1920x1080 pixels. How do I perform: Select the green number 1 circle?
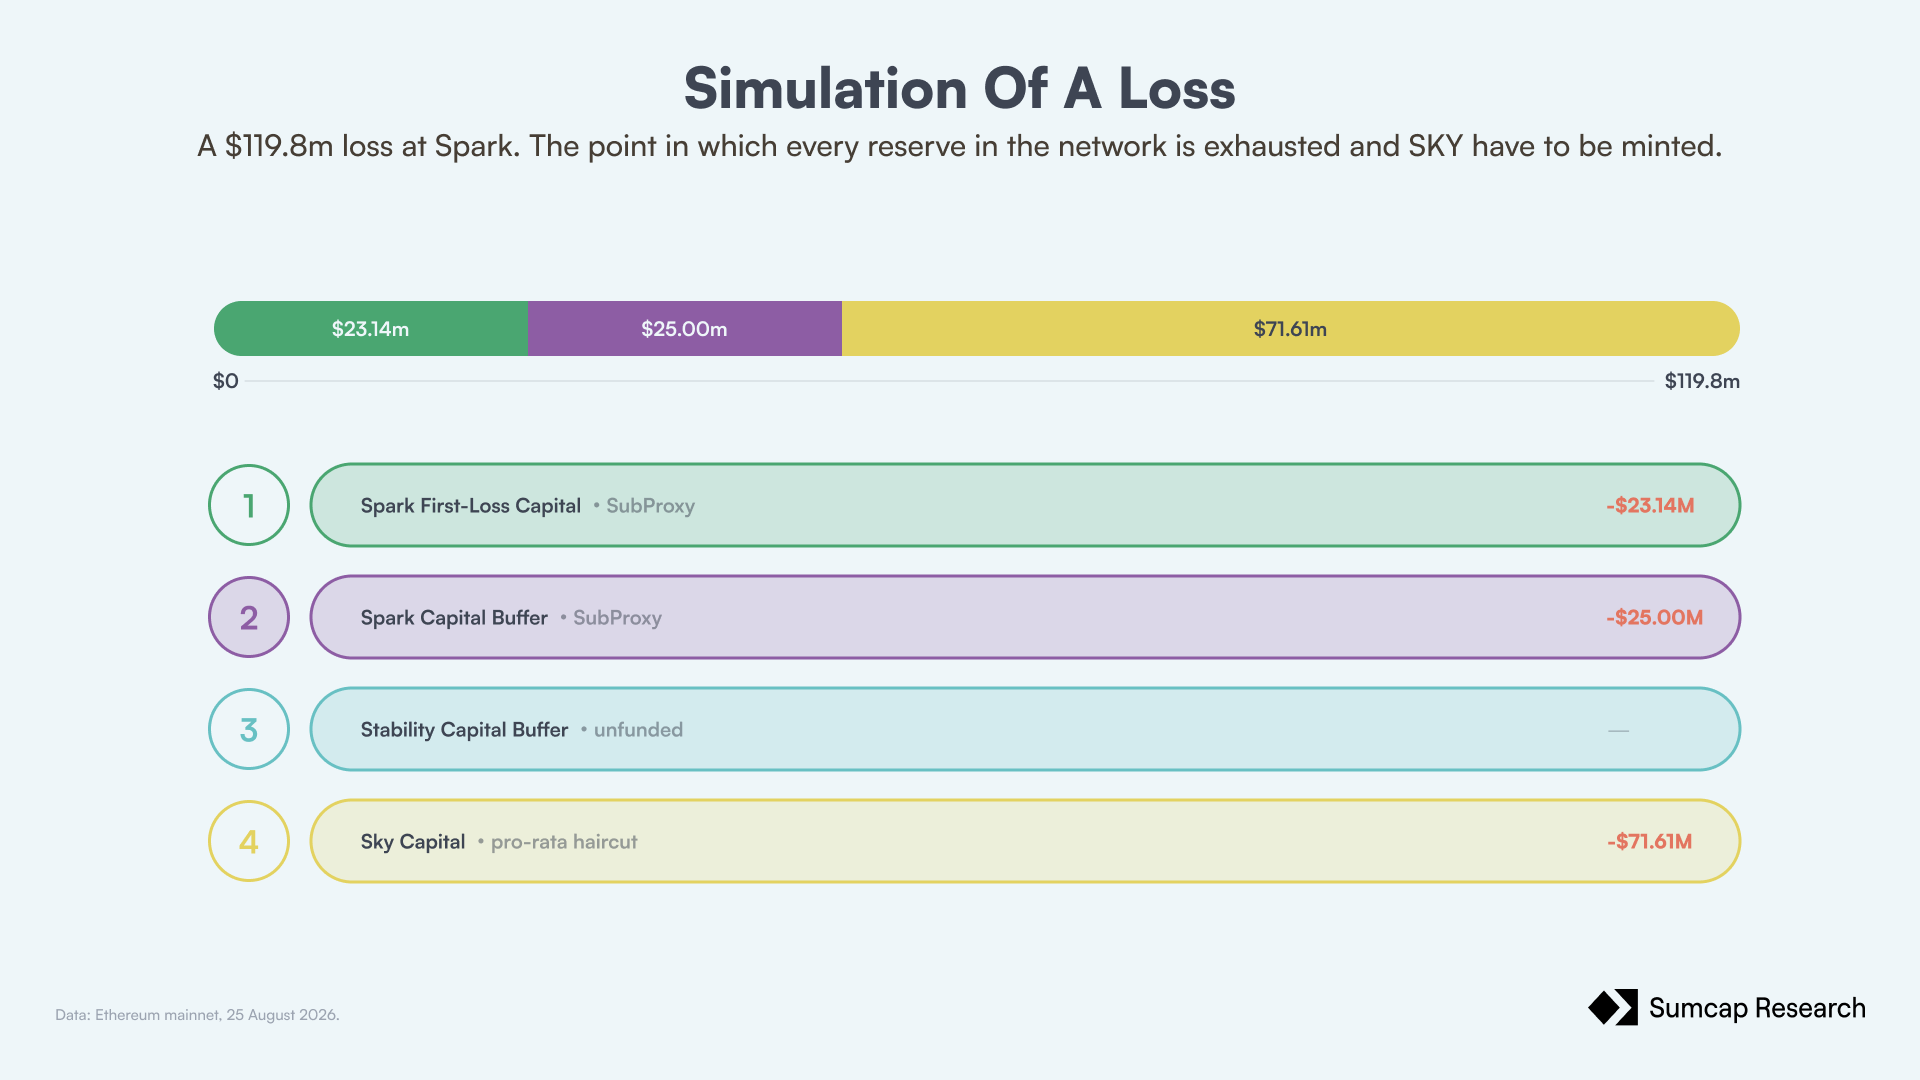pyautogui.click(x=249, y=505)
